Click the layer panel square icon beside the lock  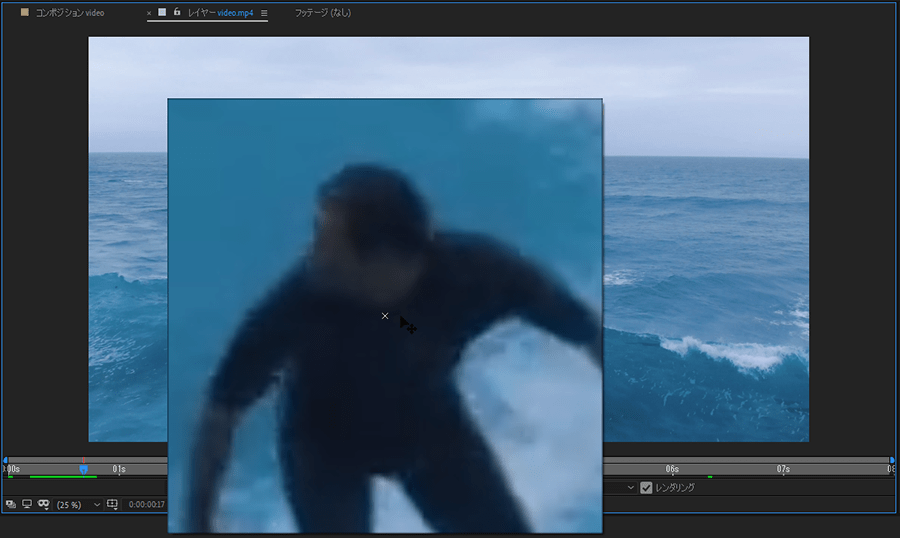coord(162,12)
